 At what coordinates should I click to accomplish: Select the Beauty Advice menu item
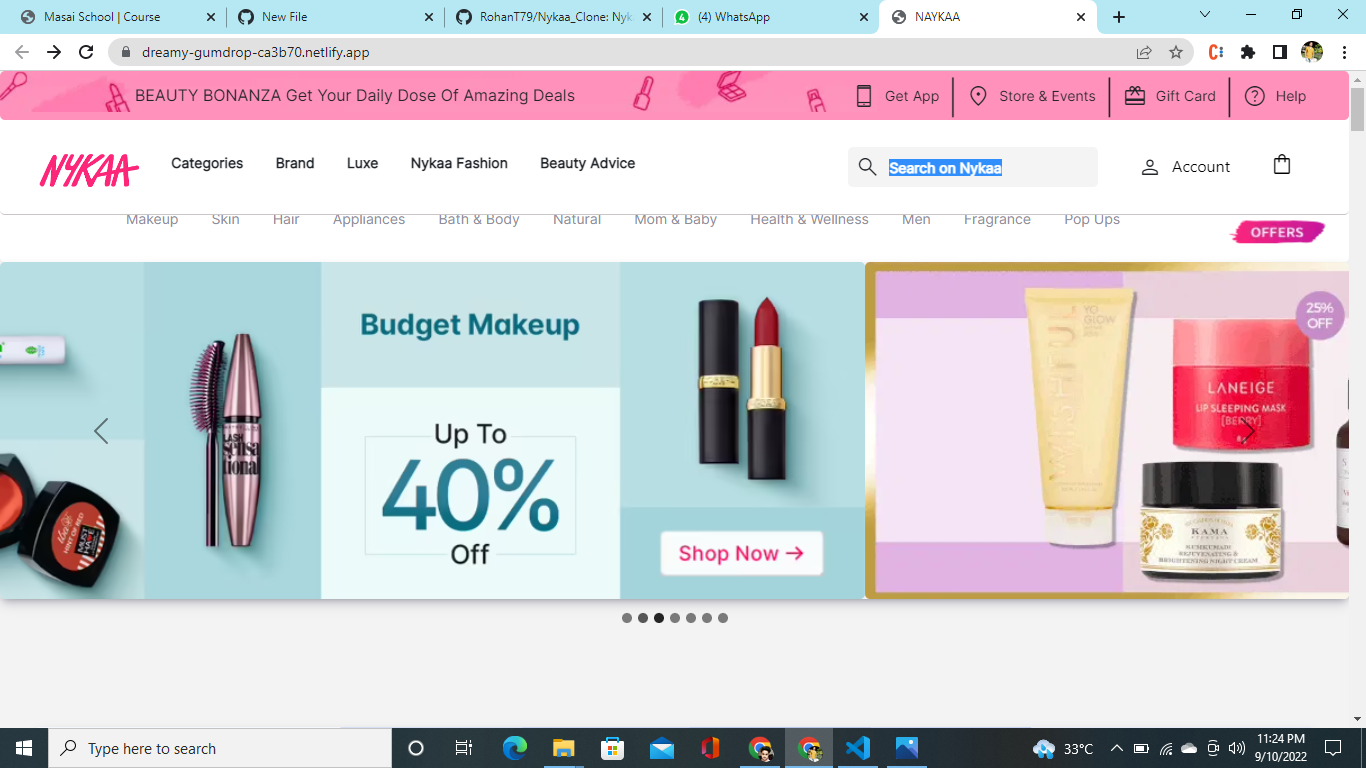pyautogui.click(x=587, y=163)
